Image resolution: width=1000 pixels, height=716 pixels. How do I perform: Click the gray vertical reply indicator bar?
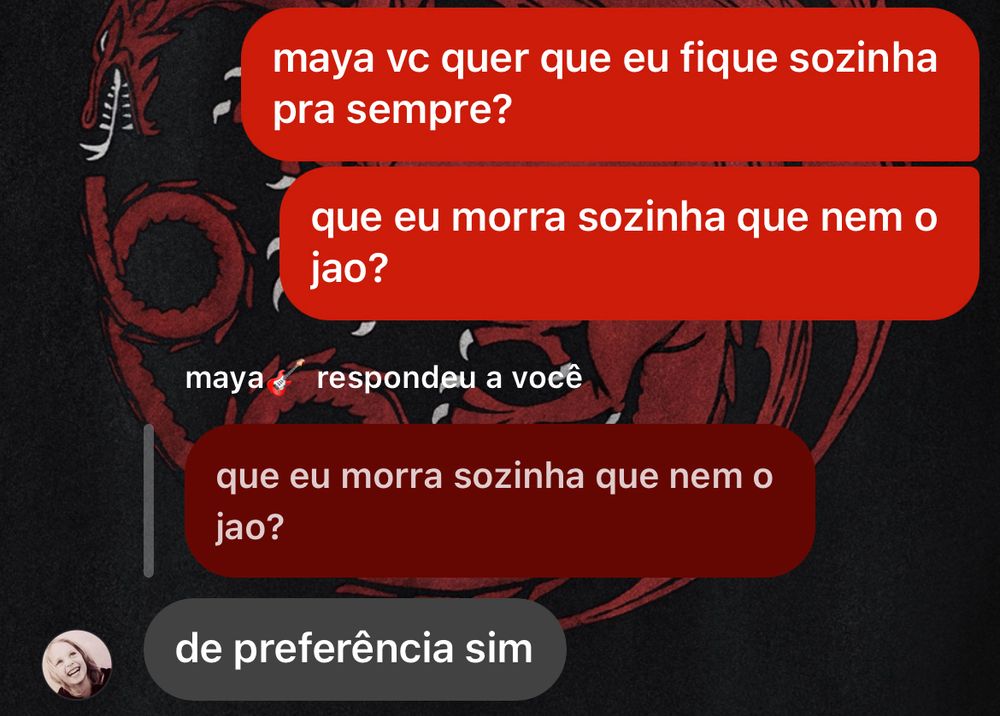(x=149, y=501)
